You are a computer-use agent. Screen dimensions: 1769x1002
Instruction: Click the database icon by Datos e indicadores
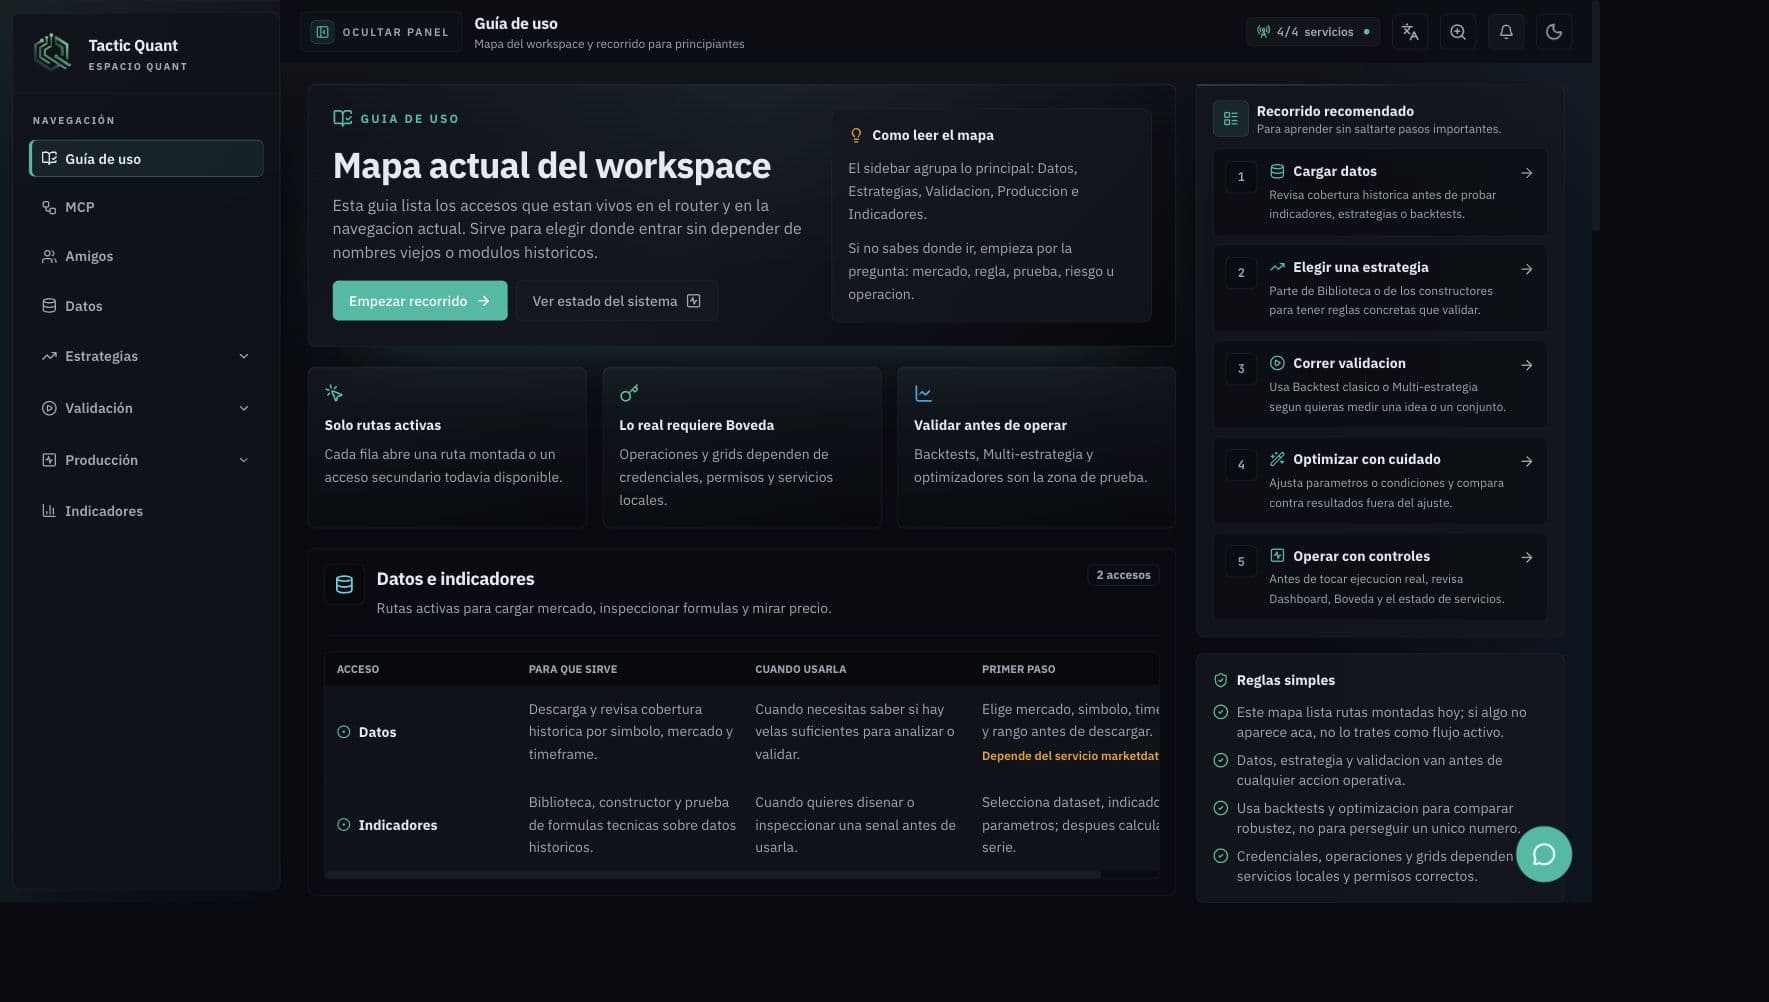[344, 585]
